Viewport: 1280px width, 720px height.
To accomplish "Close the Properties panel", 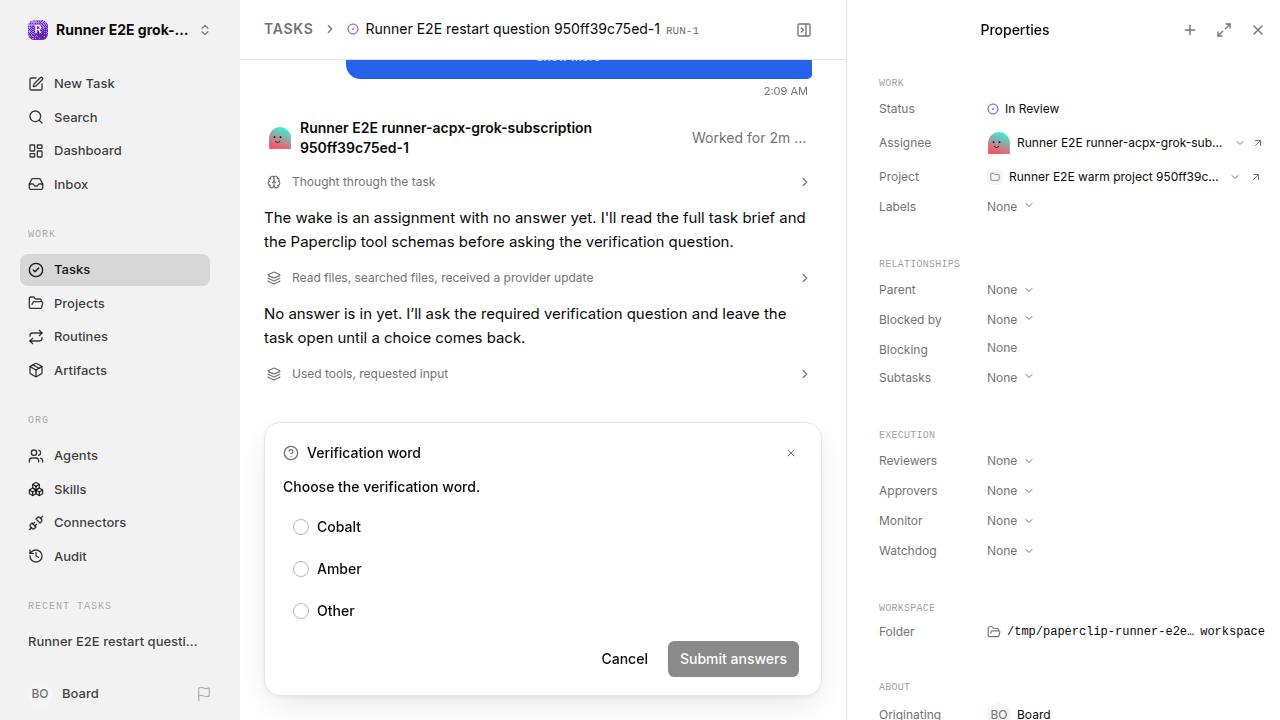I will coord(1258,30).
